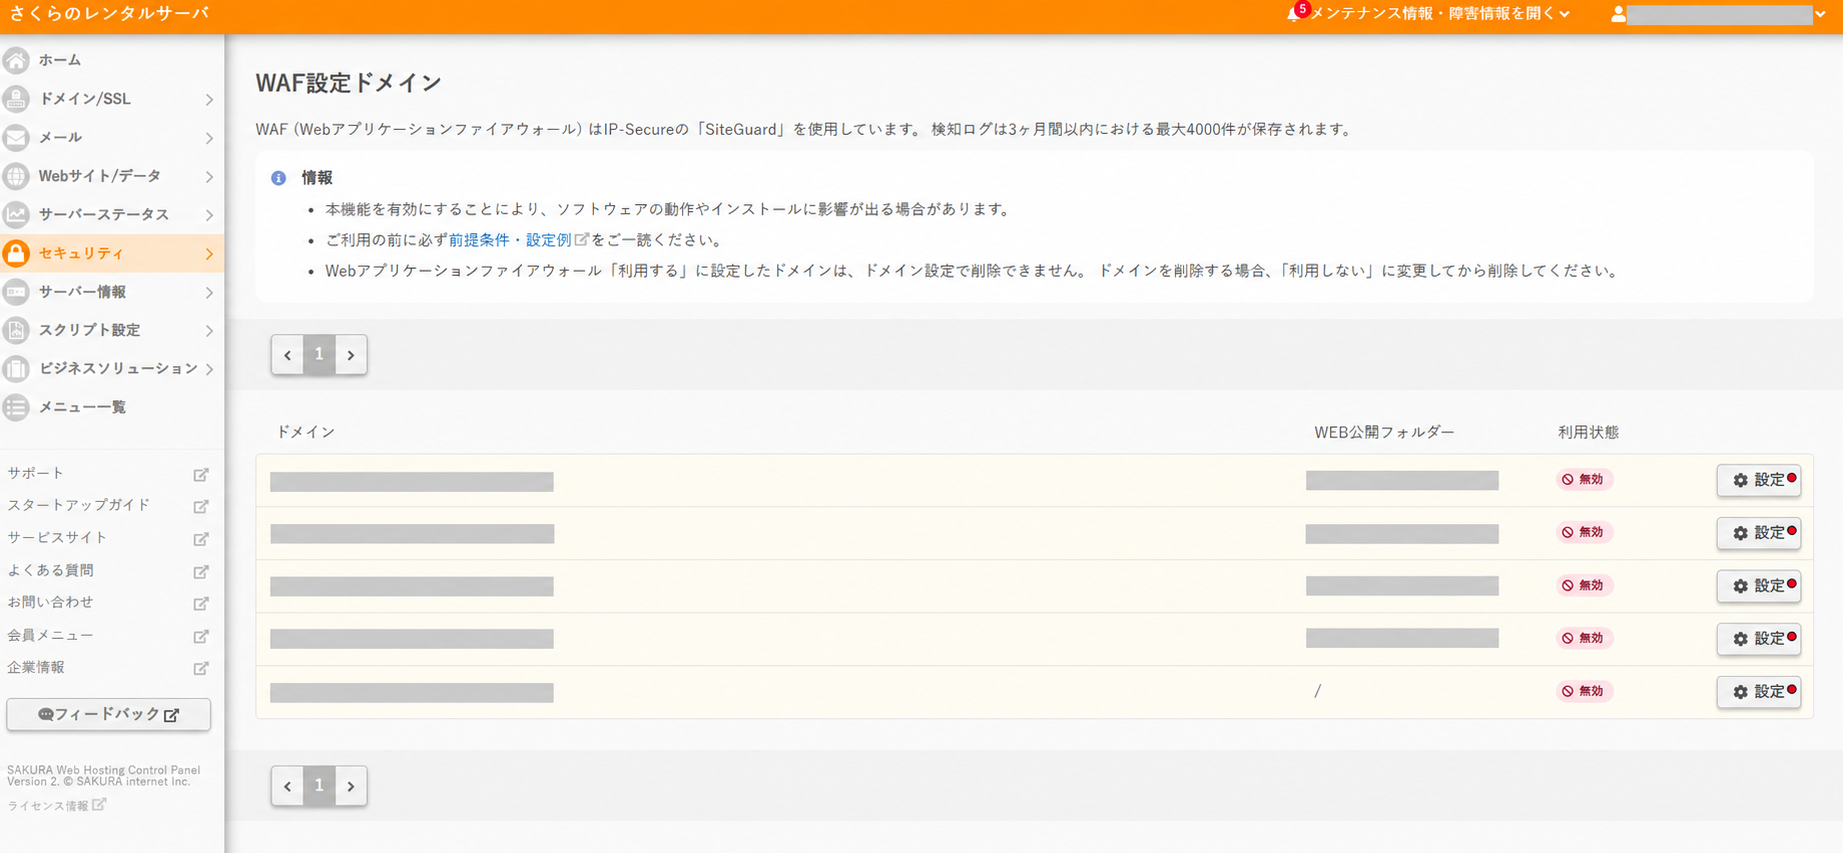The width and height of the screenshot is (1843, 853).
Task: Select スクリプト設定 sidebar item
Action: pos(89,330)
